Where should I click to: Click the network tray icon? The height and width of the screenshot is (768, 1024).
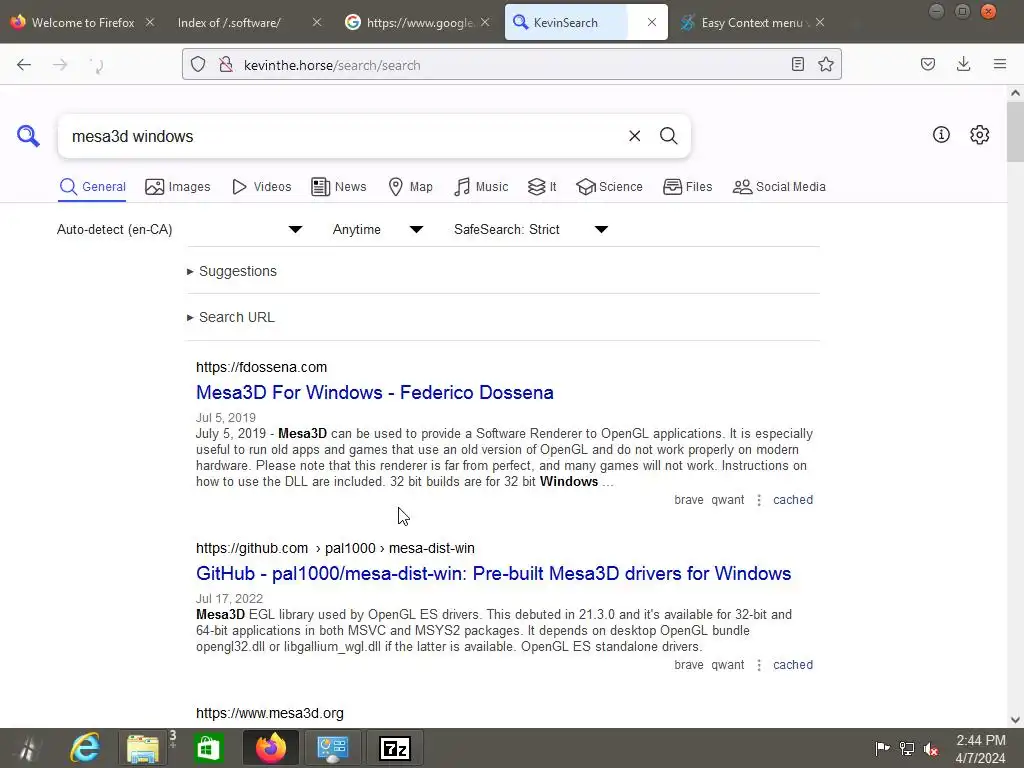point(906,748)
